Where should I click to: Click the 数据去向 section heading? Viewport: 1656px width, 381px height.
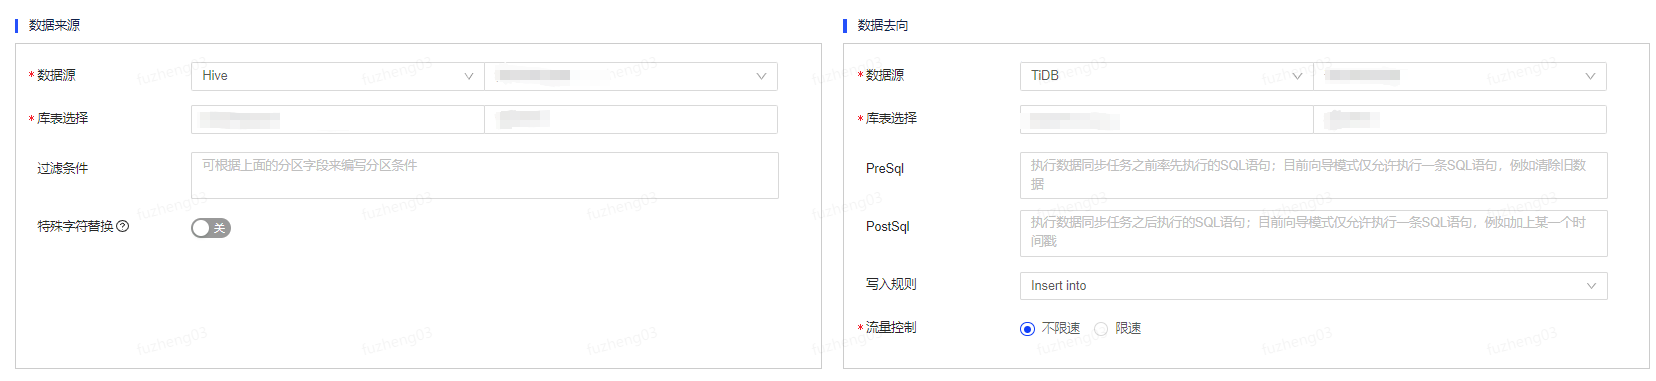[x=883, y=25]
